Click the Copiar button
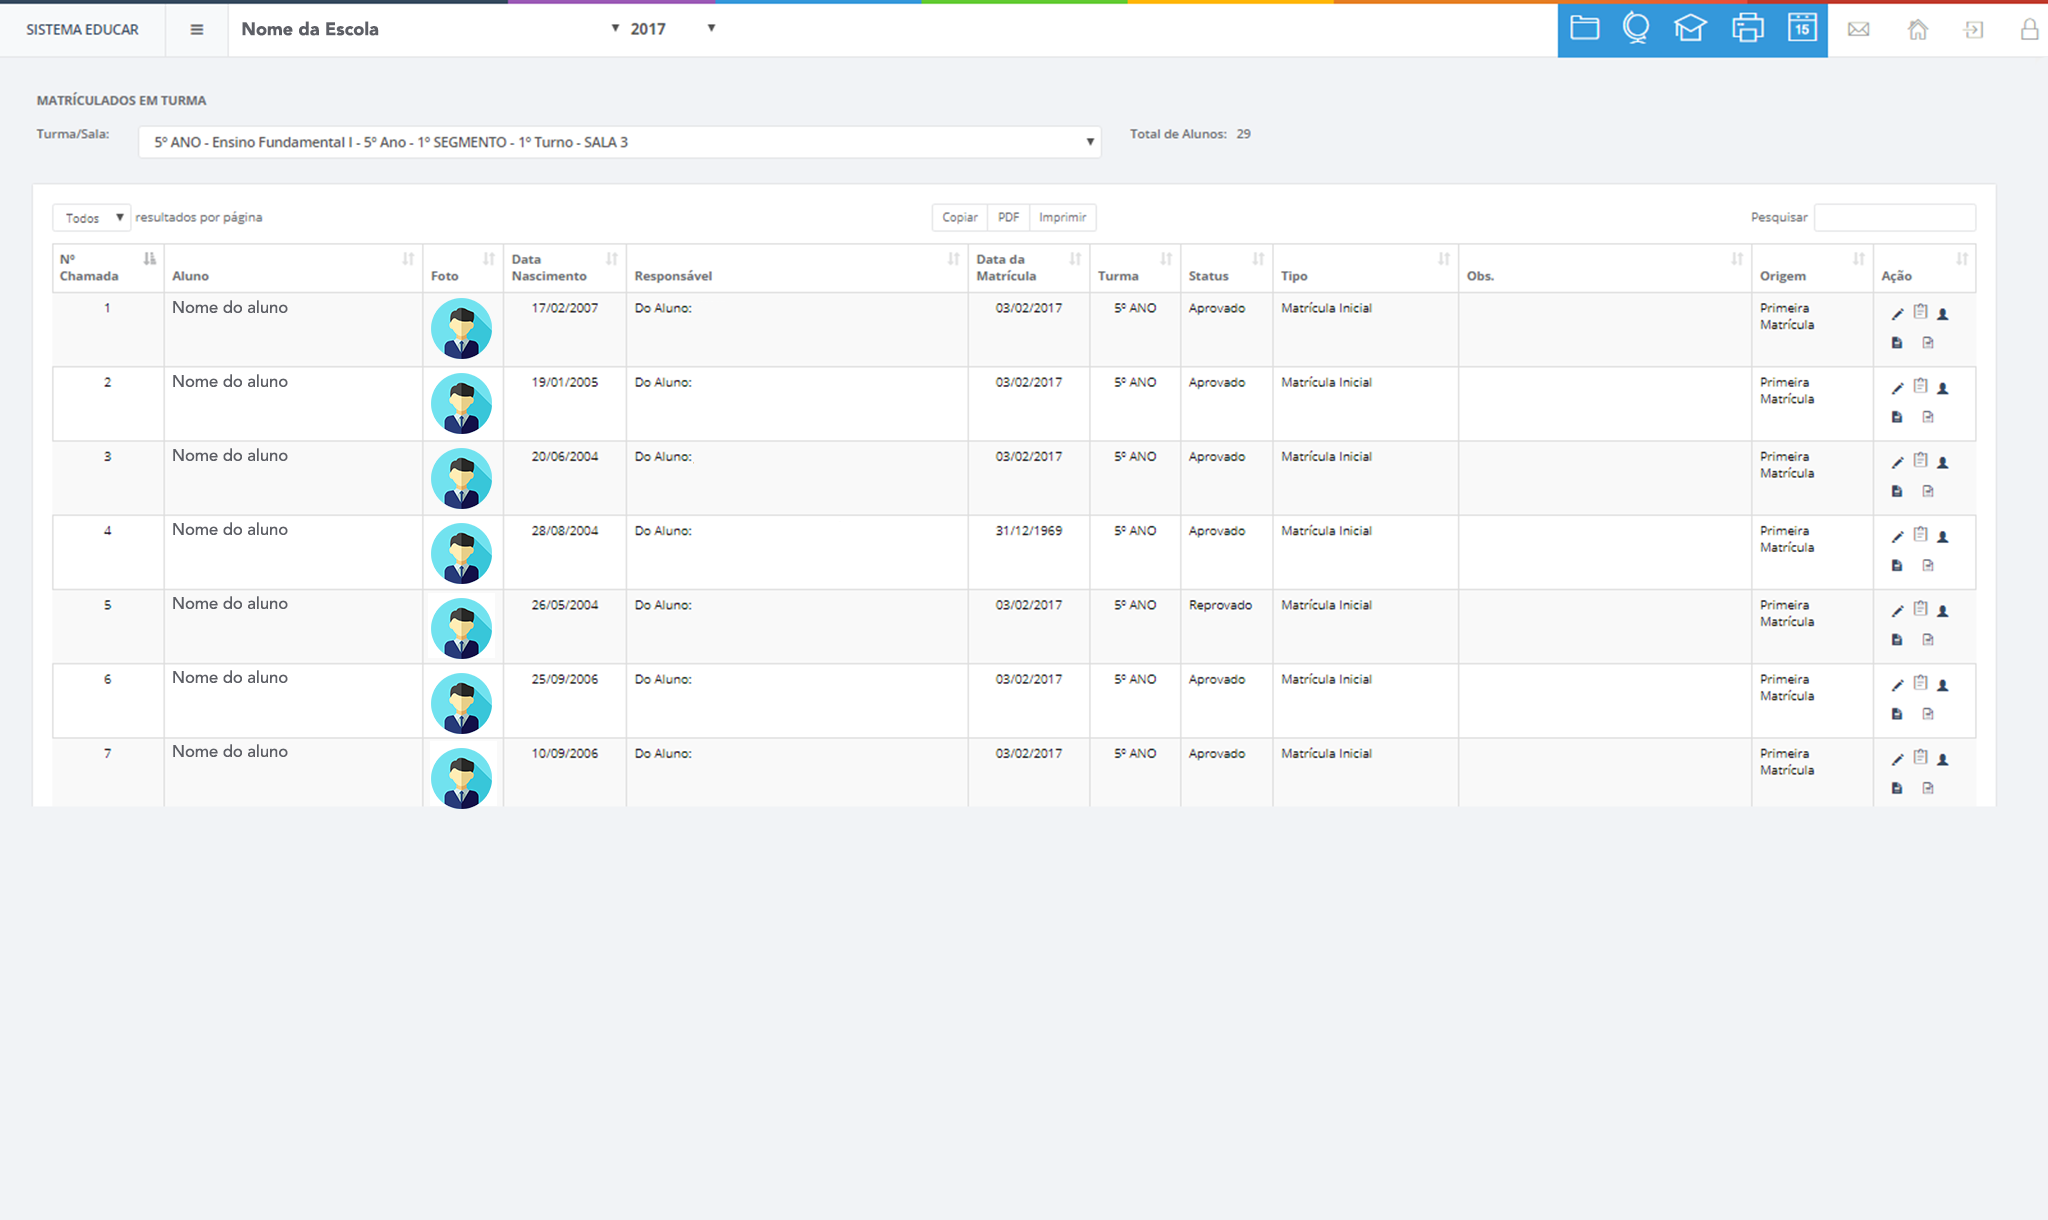 [x=960, y=217]
